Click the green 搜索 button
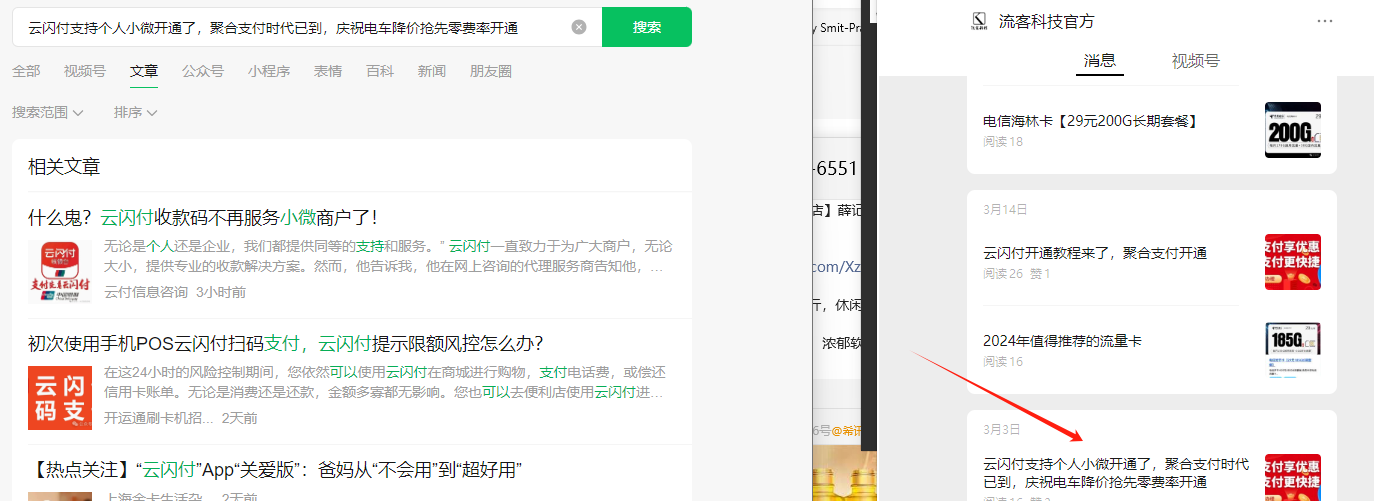The image size is (1374, 501). point(647,27)
